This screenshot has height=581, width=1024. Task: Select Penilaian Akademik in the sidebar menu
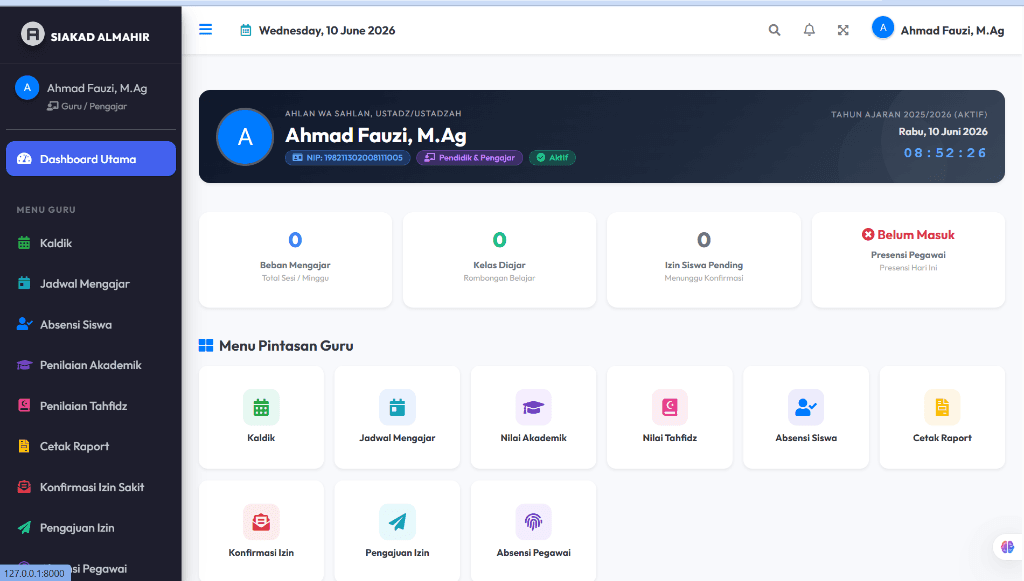pos(91,365)
